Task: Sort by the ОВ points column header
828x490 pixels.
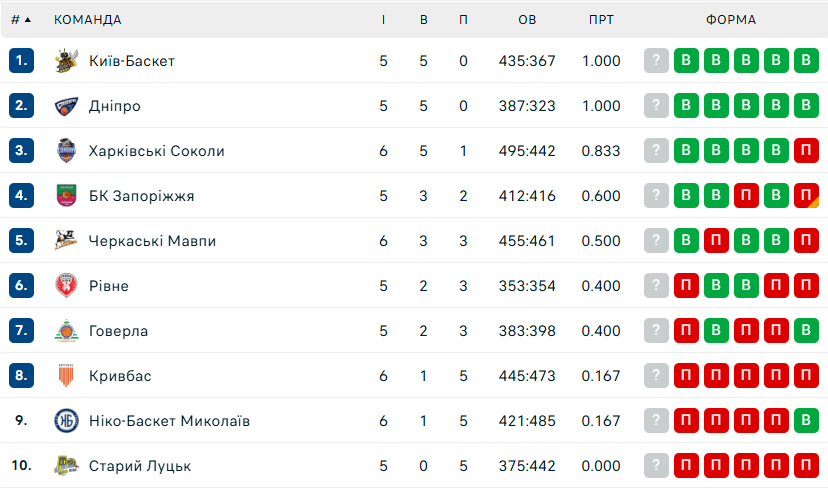Action: pos(527,20)
